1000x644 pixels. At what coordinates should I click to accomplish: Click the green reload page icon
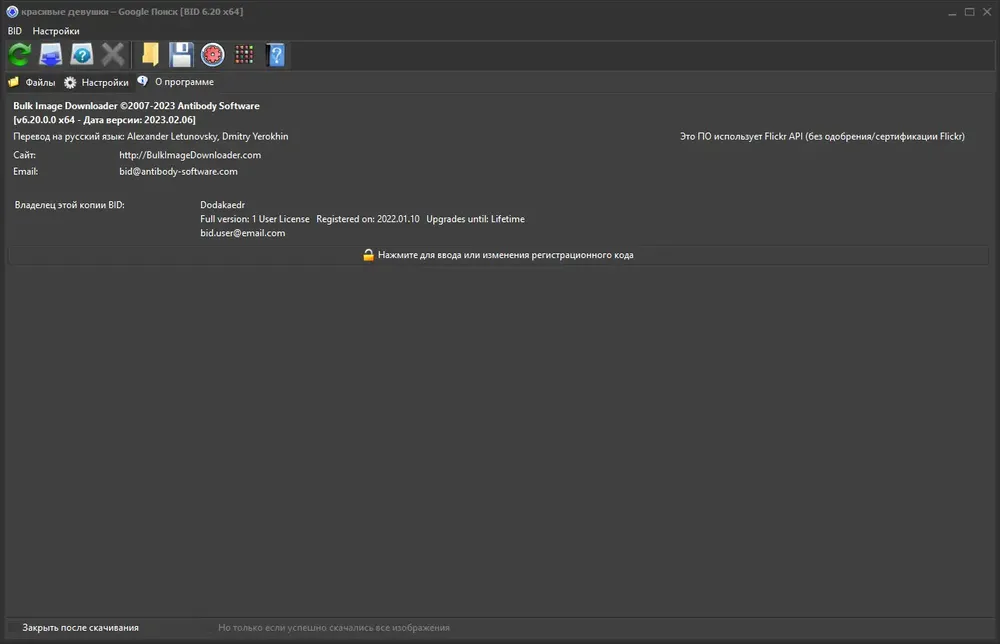click(x=20, y=55)
